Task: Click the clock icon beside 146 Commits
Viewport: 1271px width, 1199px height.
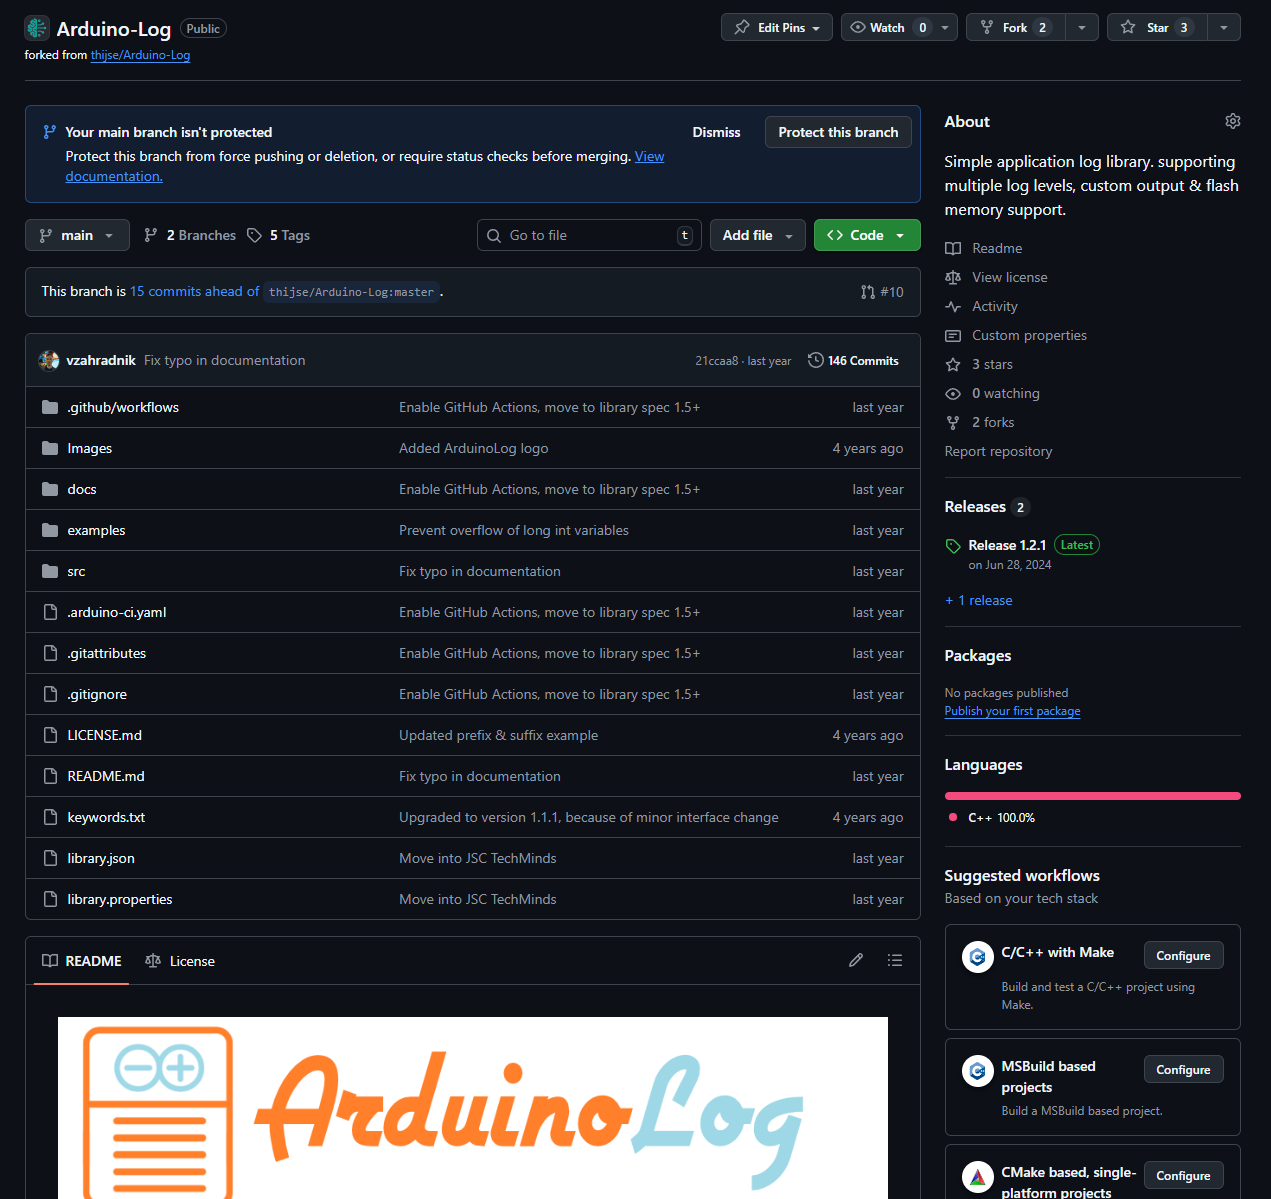Action: click(816, 360)
